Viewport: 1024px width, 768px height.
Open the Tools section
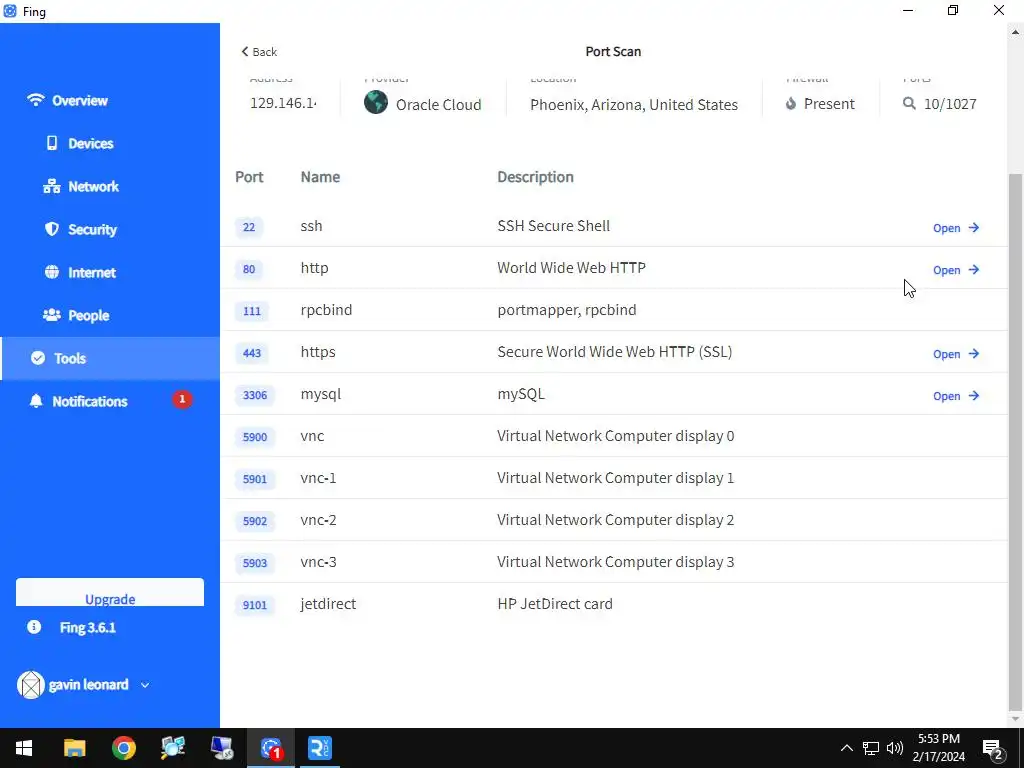click(110, 359)
